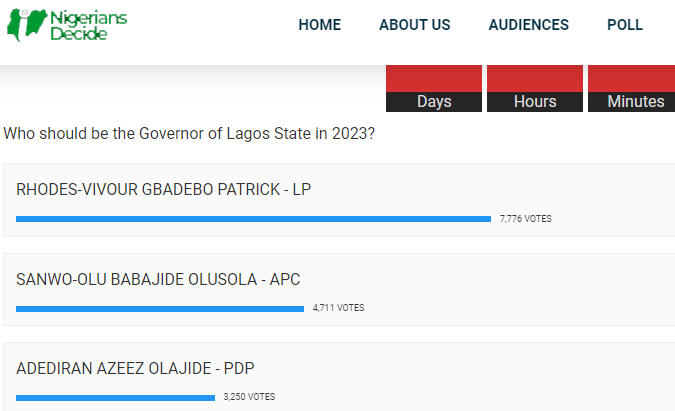The height and width of the screenshot is (411, 675).
Task: Go to the ABOUT US page
Action: click(415, 25)
